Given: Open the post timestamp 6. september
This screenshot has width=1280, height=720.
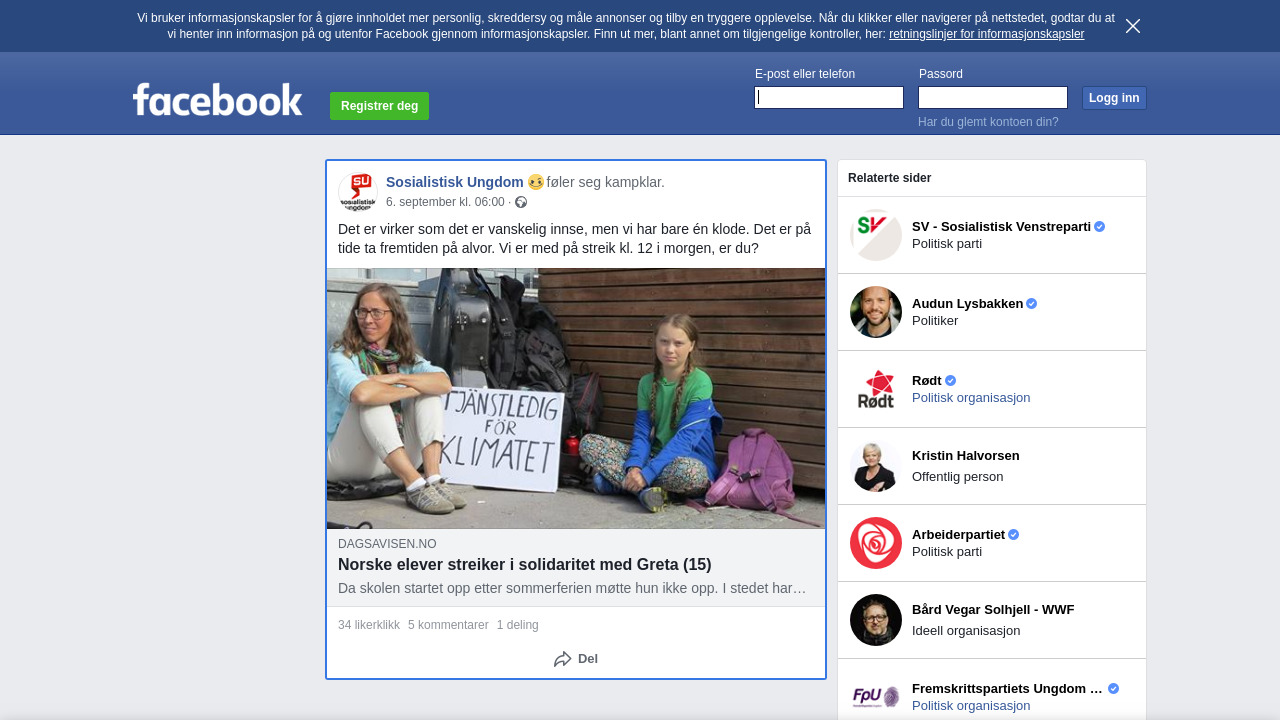Looking at the screenshot, I should click(445, 202).
